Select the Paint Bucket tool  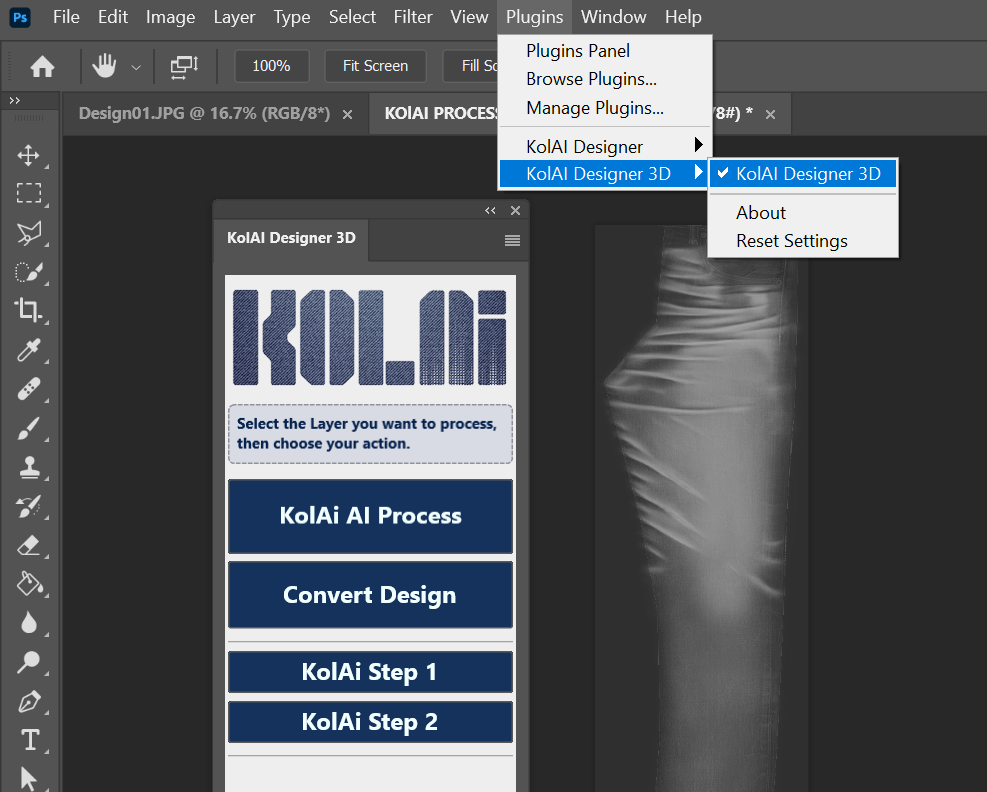(x=28, y=584)
